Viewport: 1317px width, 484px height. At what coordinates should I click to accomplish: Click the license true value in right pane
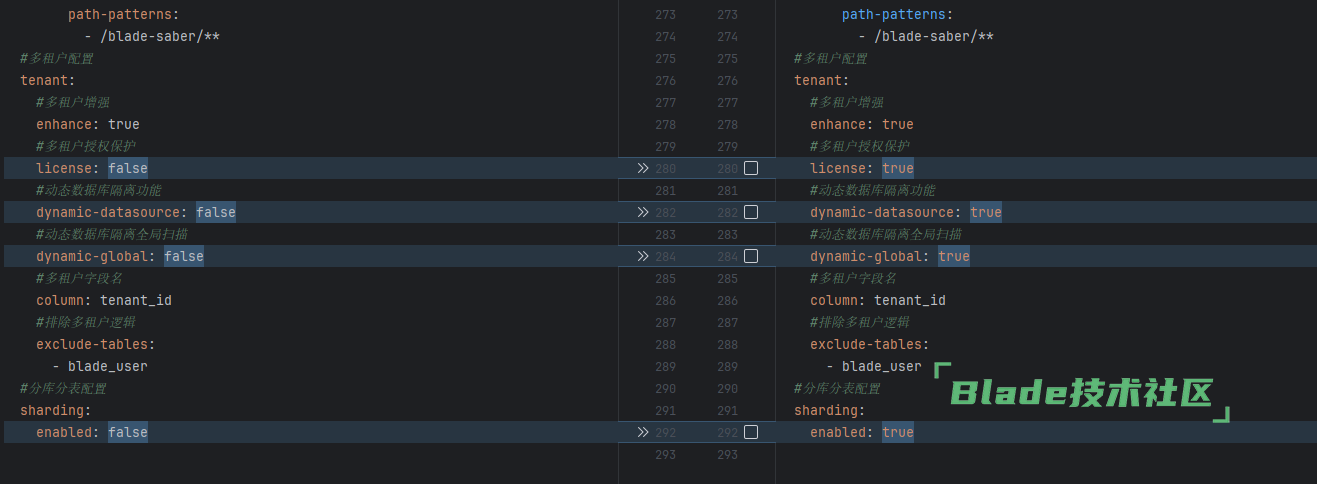[x=898, y=168]
